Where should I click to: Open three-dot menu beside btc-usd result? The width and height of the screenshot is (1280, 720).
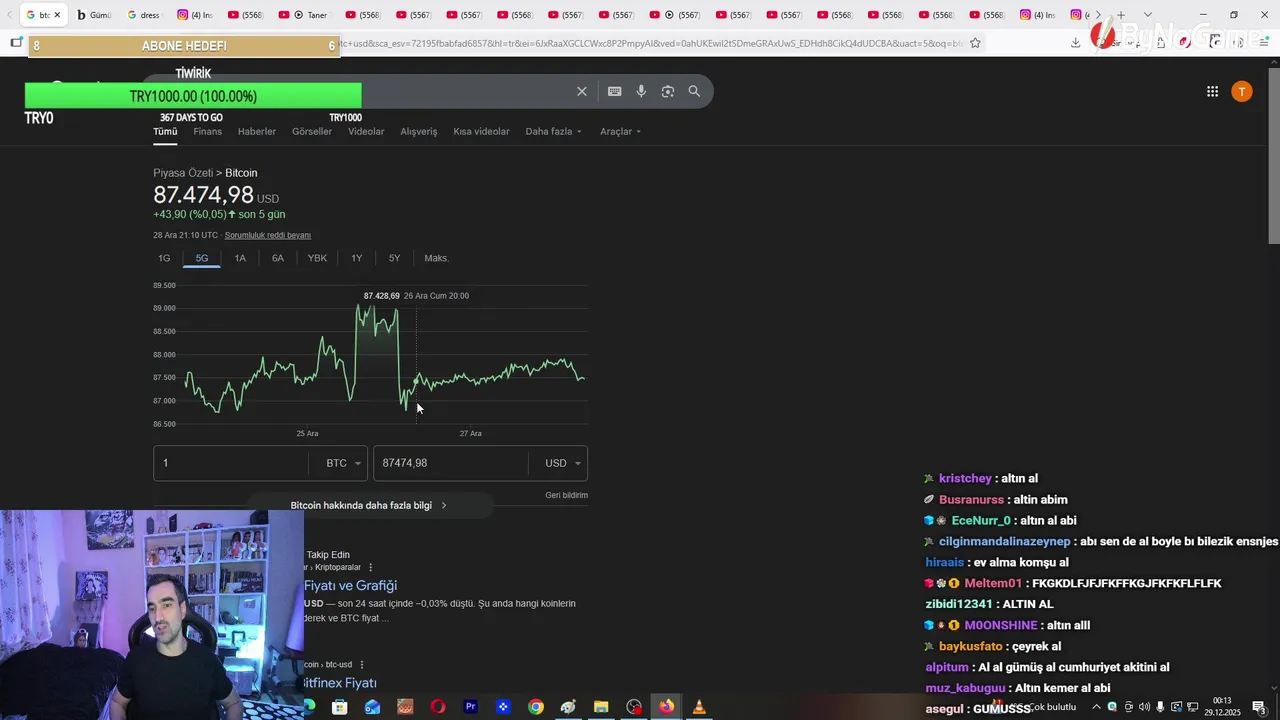pyautogui.click(x=361, y=664)
